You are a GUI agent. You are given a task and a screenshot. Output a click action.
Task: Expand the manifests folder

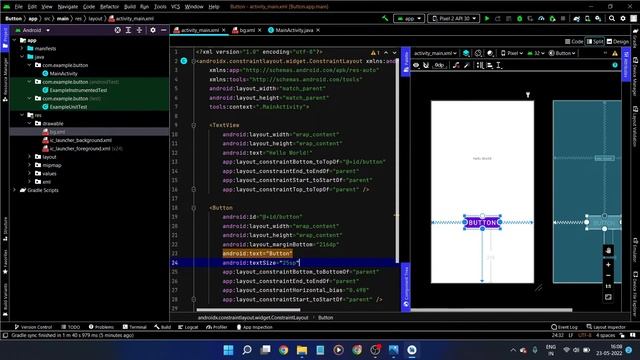22,49
